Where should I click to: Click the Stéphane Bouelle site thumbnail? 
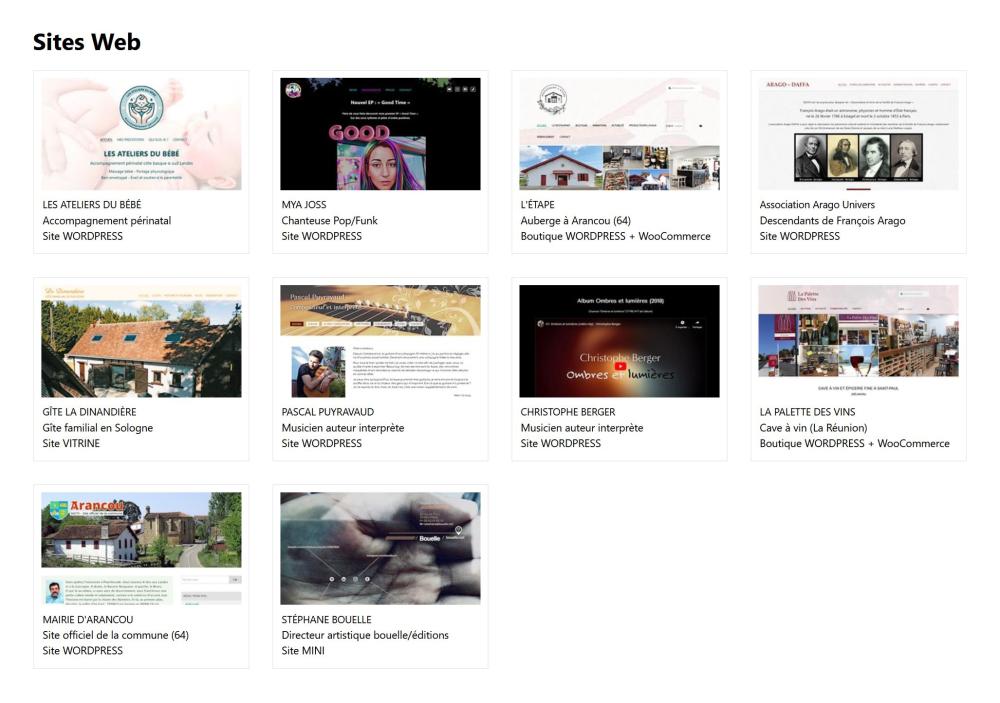[380, 548]
